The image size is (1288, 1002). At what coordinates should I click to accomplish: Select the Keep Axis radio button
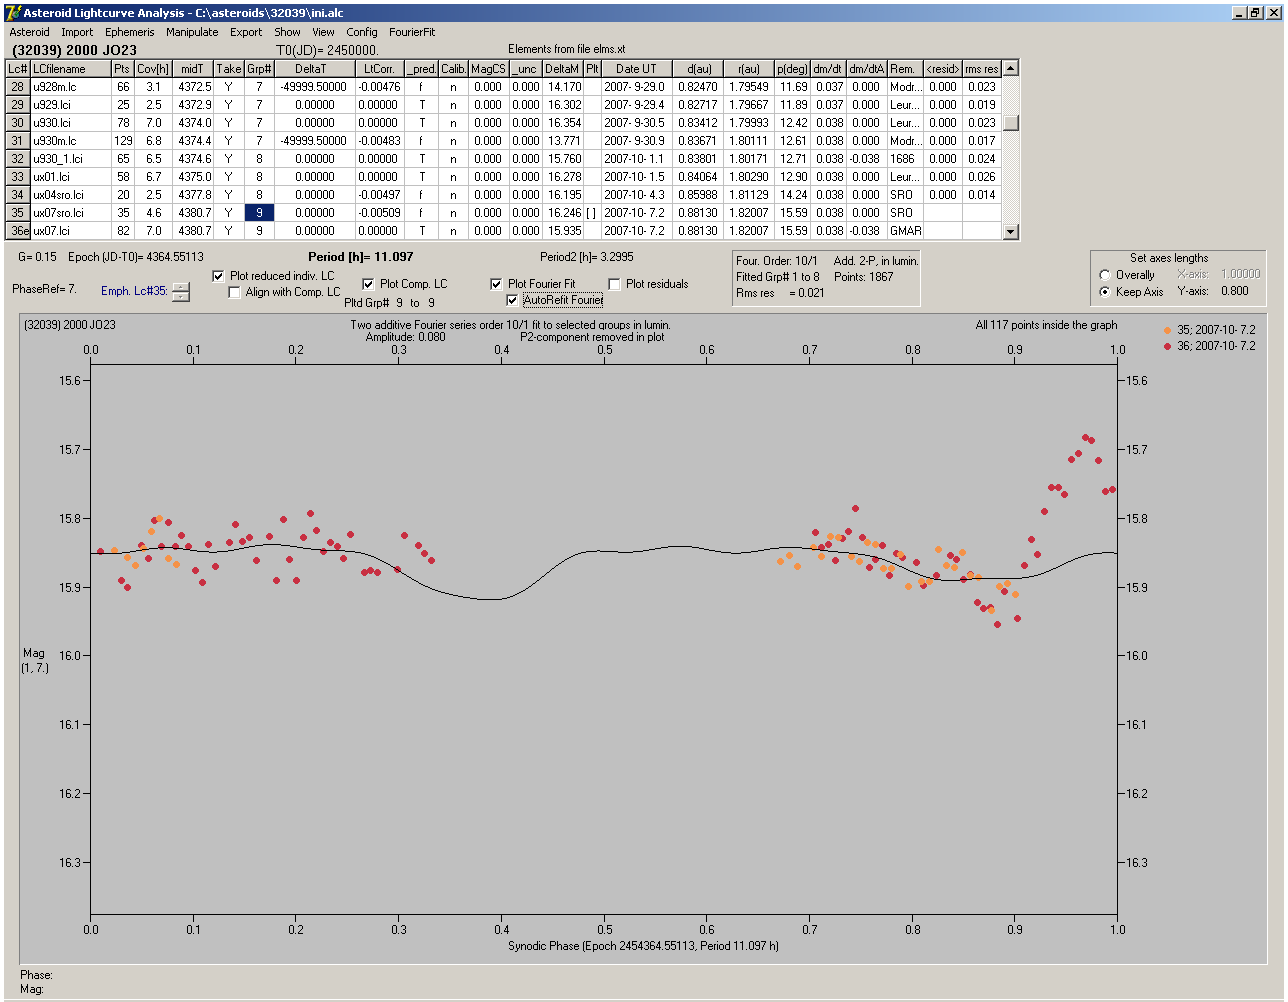(1105, 292)
